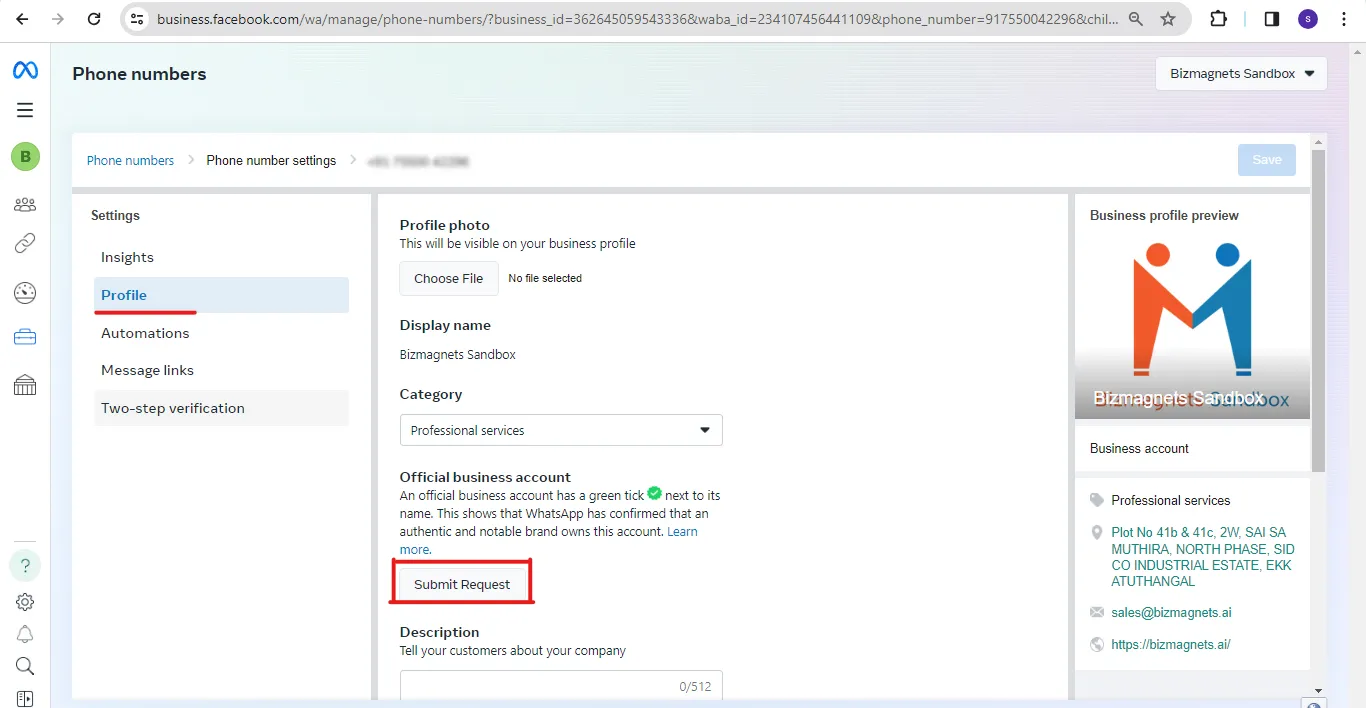
Task: Open https://bizmagnets.ai/ link in preview
Action: click(x=1171, y=645)
